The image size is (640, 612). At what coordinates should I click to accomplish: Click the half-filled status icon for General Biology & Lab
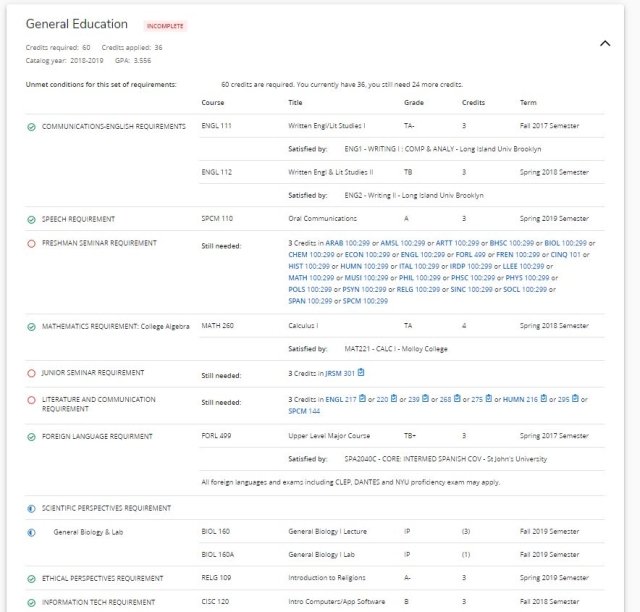(x=32, y=532)
